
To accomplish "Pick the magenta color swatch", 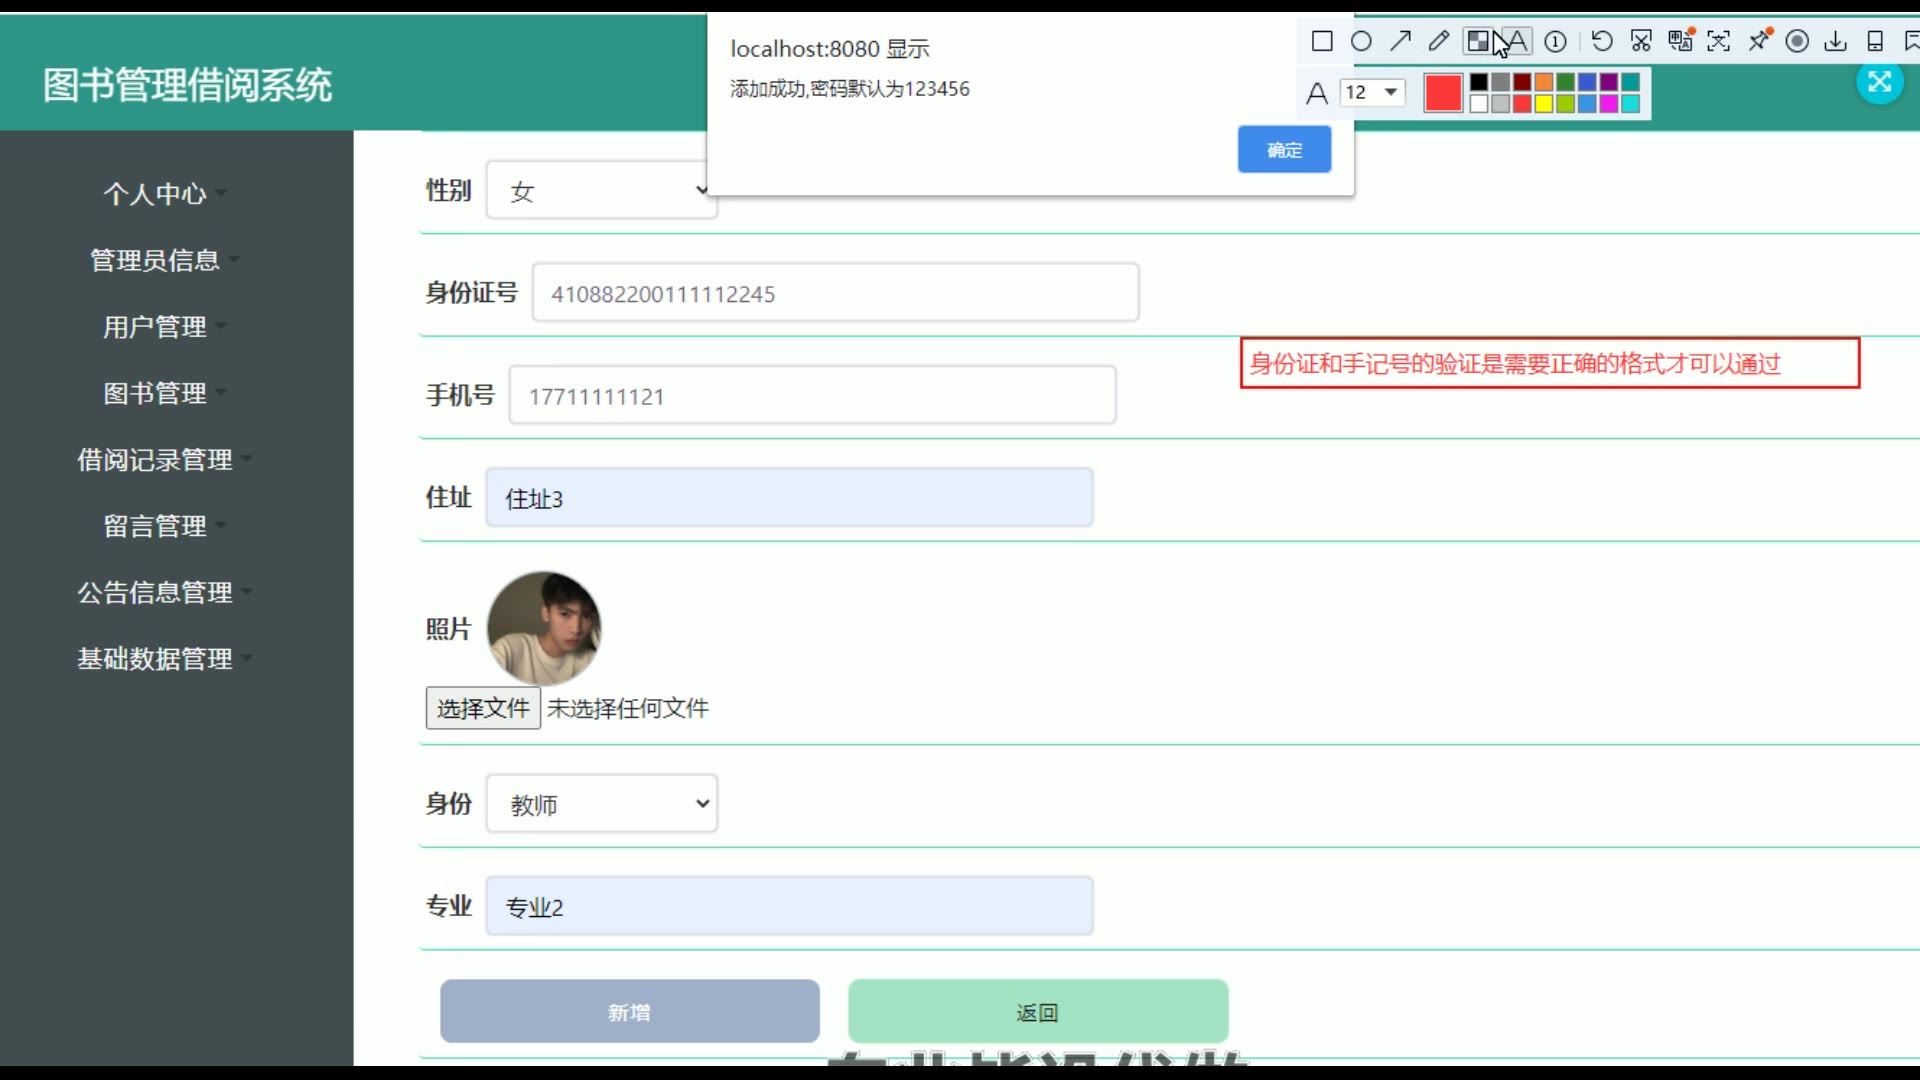I will [x=1609, y=103].
